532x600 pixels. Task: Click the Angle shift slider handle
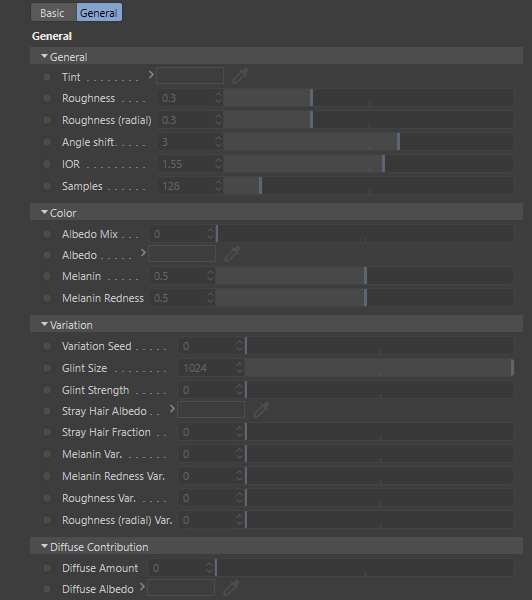398,142
